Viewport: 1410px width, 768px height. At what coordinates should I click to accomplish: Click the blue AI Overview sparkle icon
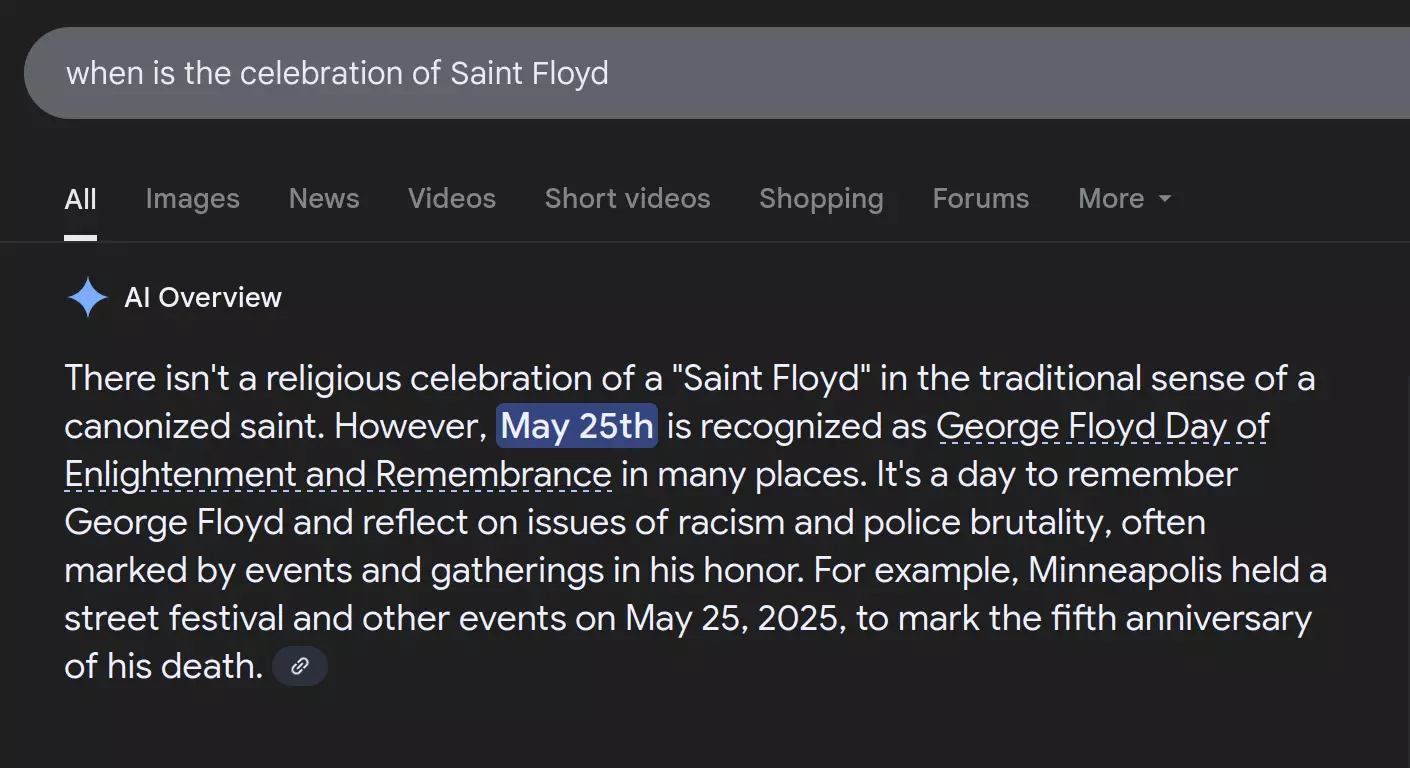[x=87, y=297]
